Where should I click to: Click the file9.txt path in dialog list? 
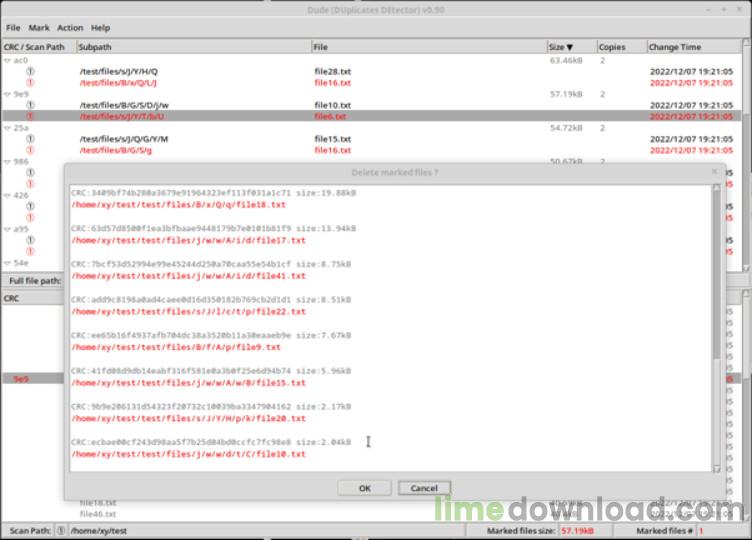[176, 347]
